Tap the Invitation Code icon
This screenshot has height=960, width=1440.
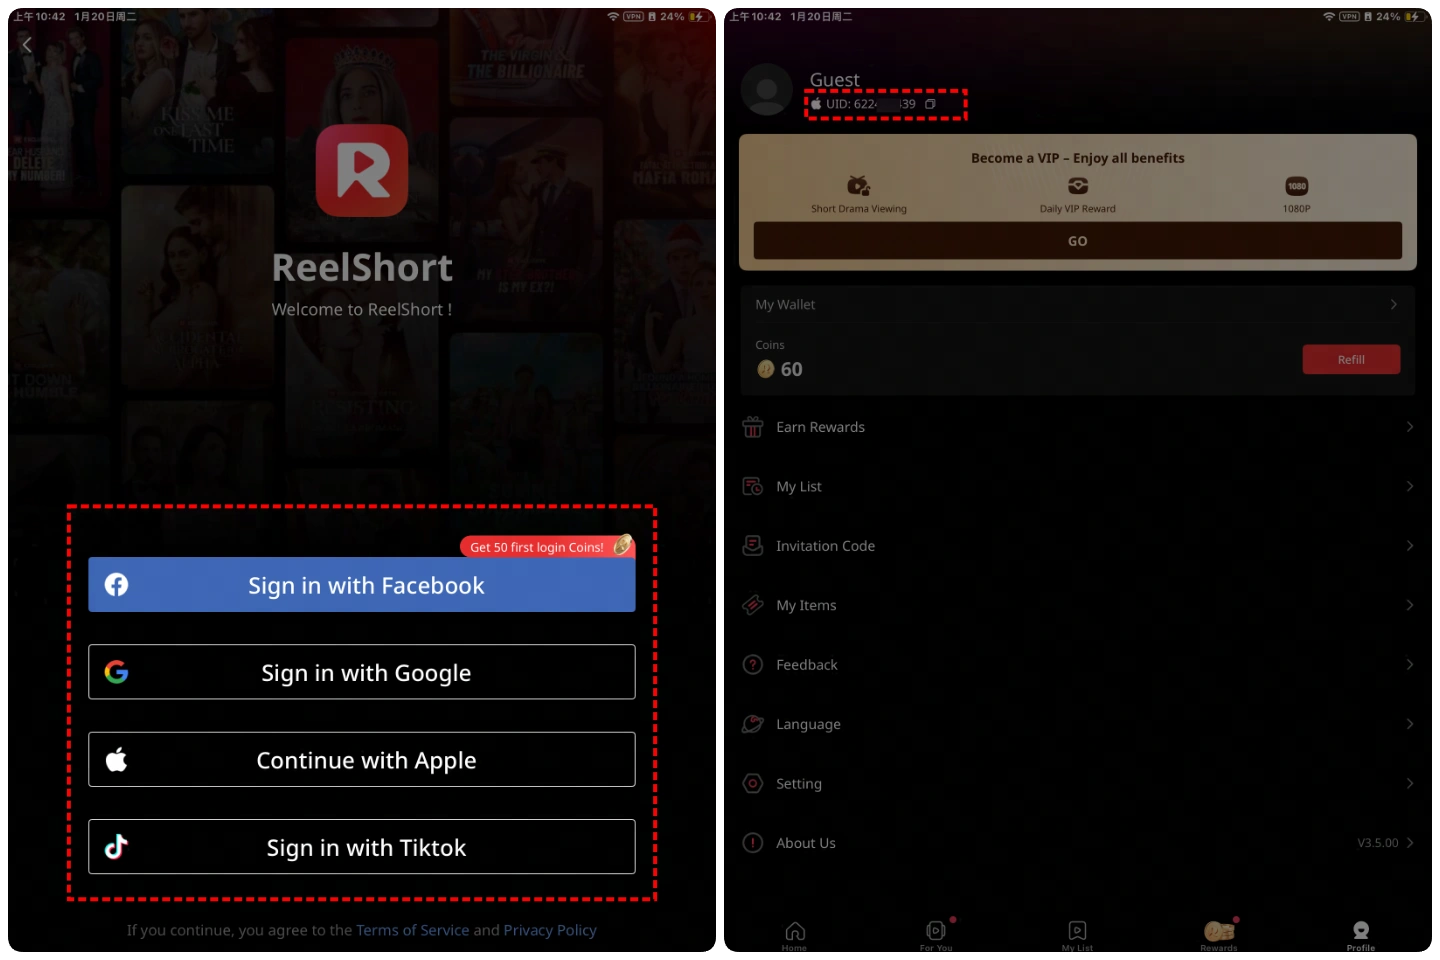pos(753,546)
